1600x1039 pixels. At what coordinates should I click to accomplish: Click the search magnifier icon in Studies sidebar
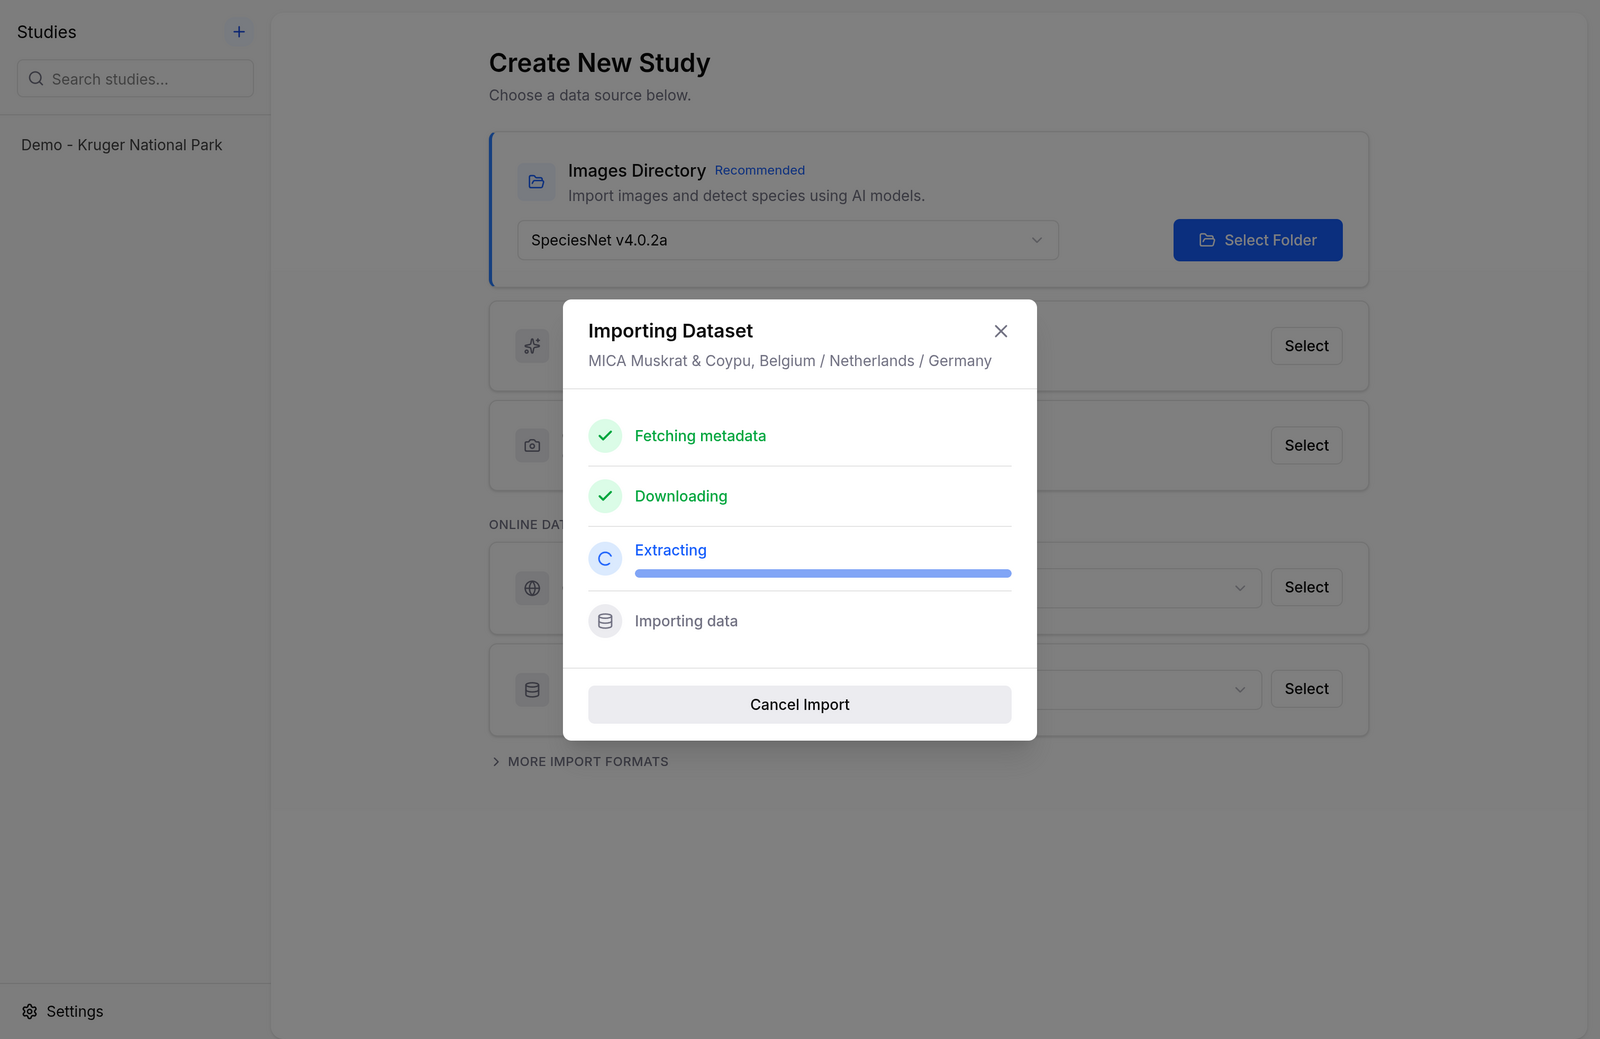pyautogui.click(x=36, y=79)
